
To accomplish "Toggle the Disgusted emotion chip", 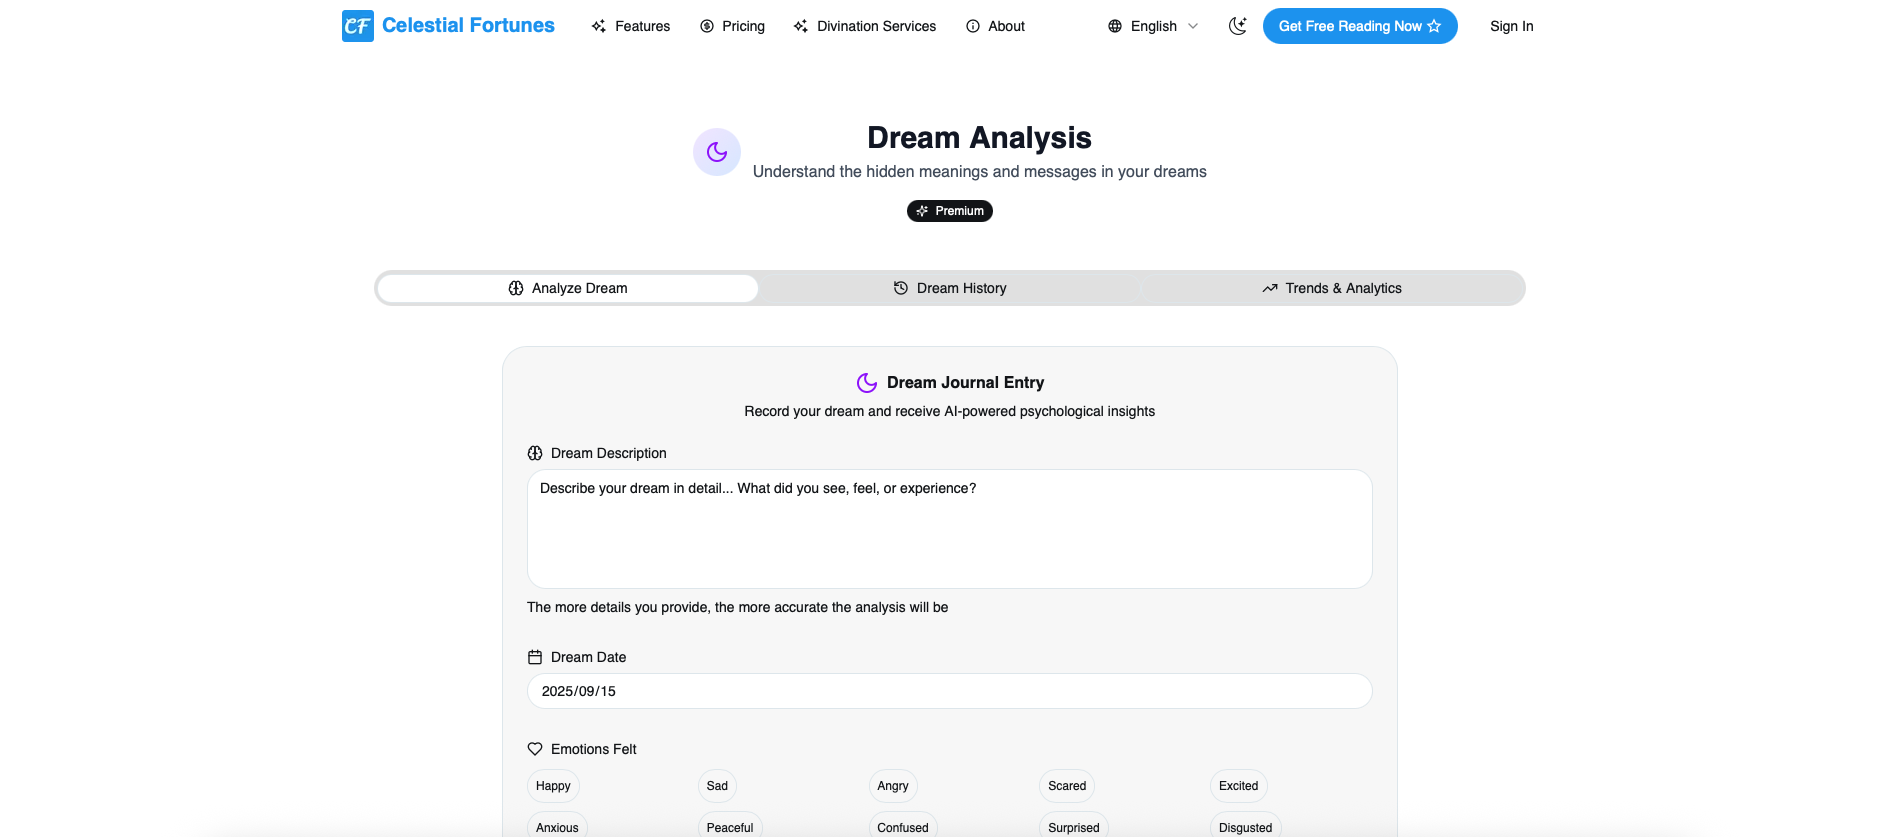I will (x=1246, y=826).
